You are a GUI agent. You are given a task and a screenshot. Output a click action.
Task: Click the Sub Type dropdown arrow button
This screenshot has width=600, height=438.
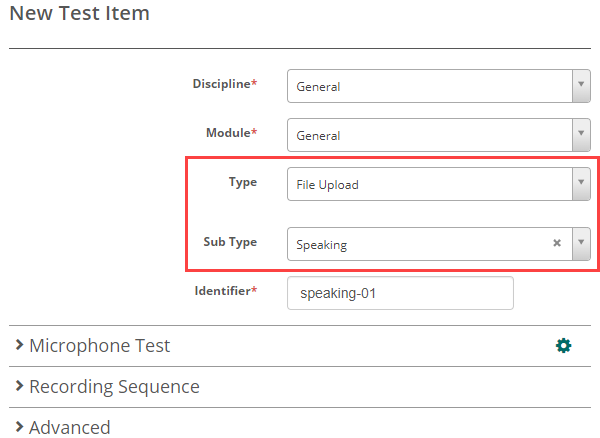pos(580,243)
